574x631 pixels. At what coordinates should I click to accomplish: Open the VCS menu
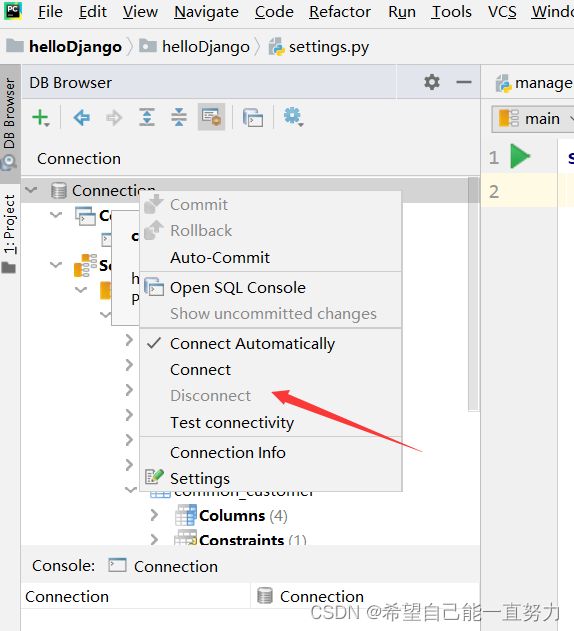tap(502, 11)
